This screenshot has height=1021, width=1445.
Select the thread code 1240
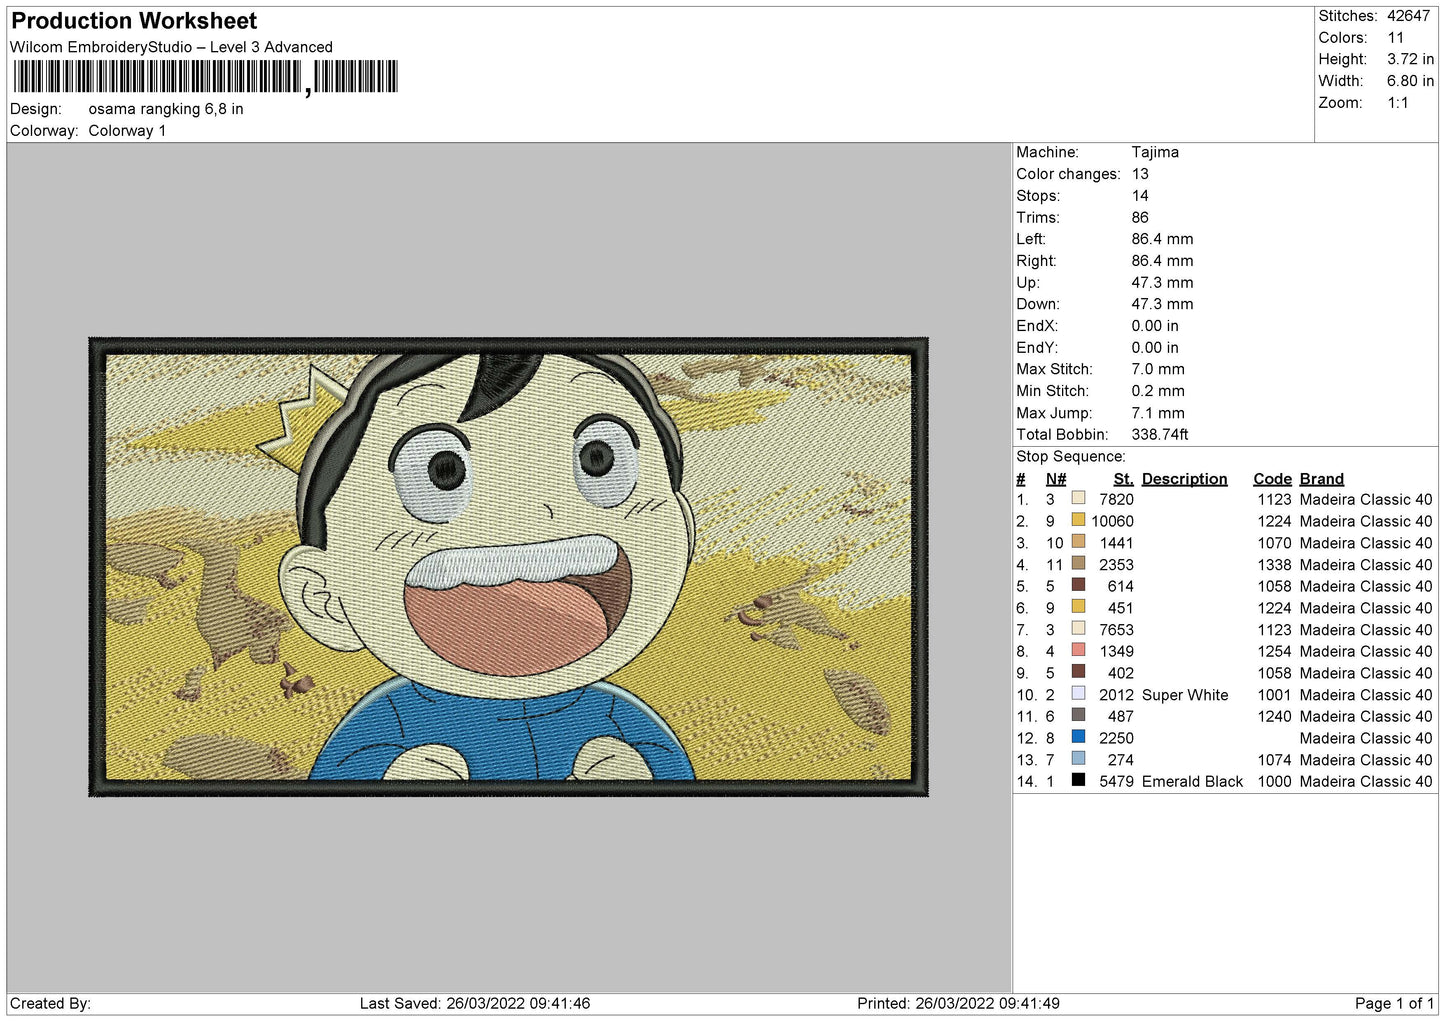click(1275, 716)
